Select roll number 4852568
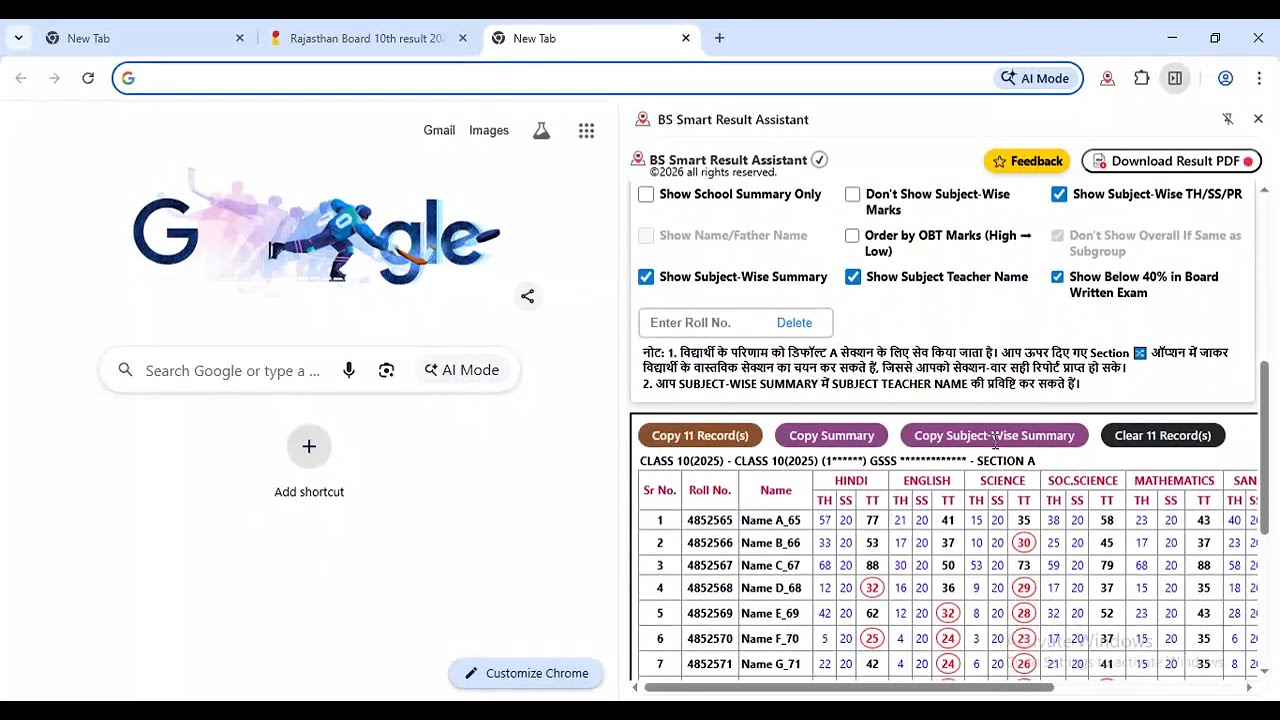This screenshot has height=720, width=1280. pyautogui.click(x=709, y=588)
